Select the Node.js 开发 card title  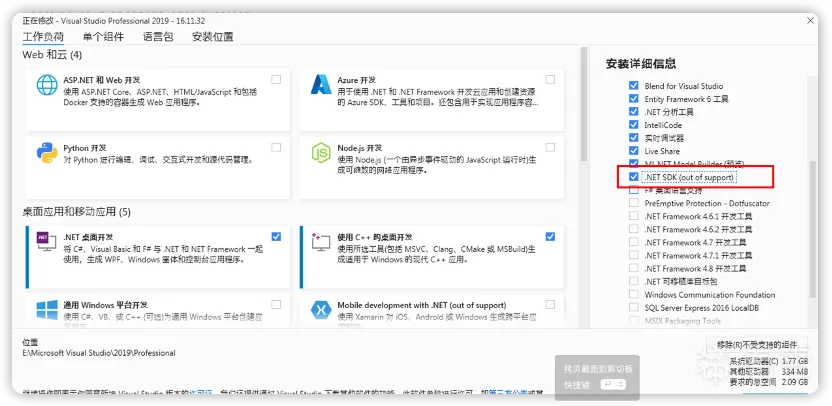(360, 148)
